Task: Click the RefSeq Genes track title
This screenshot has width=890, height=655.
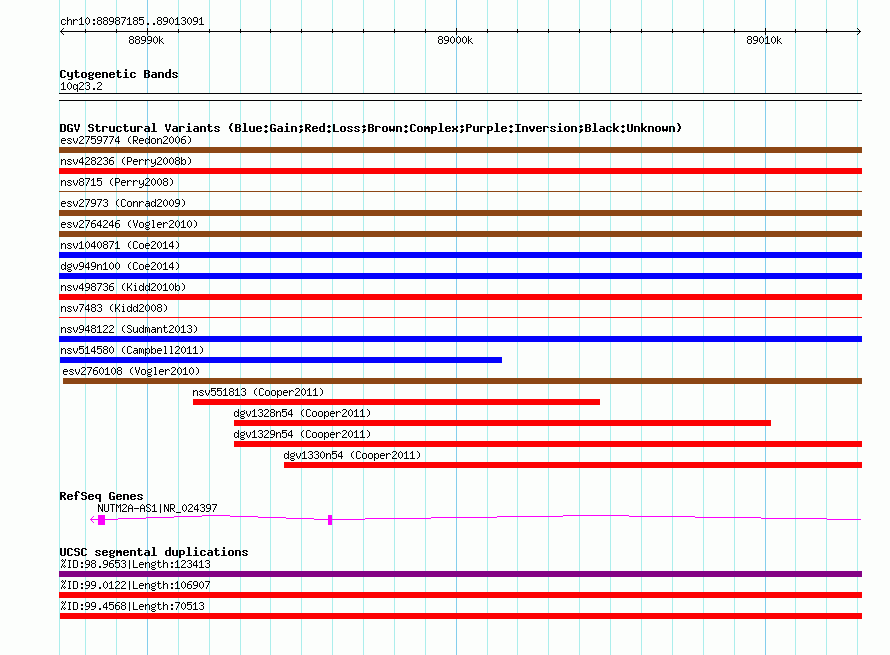Action: click(101, 496)
